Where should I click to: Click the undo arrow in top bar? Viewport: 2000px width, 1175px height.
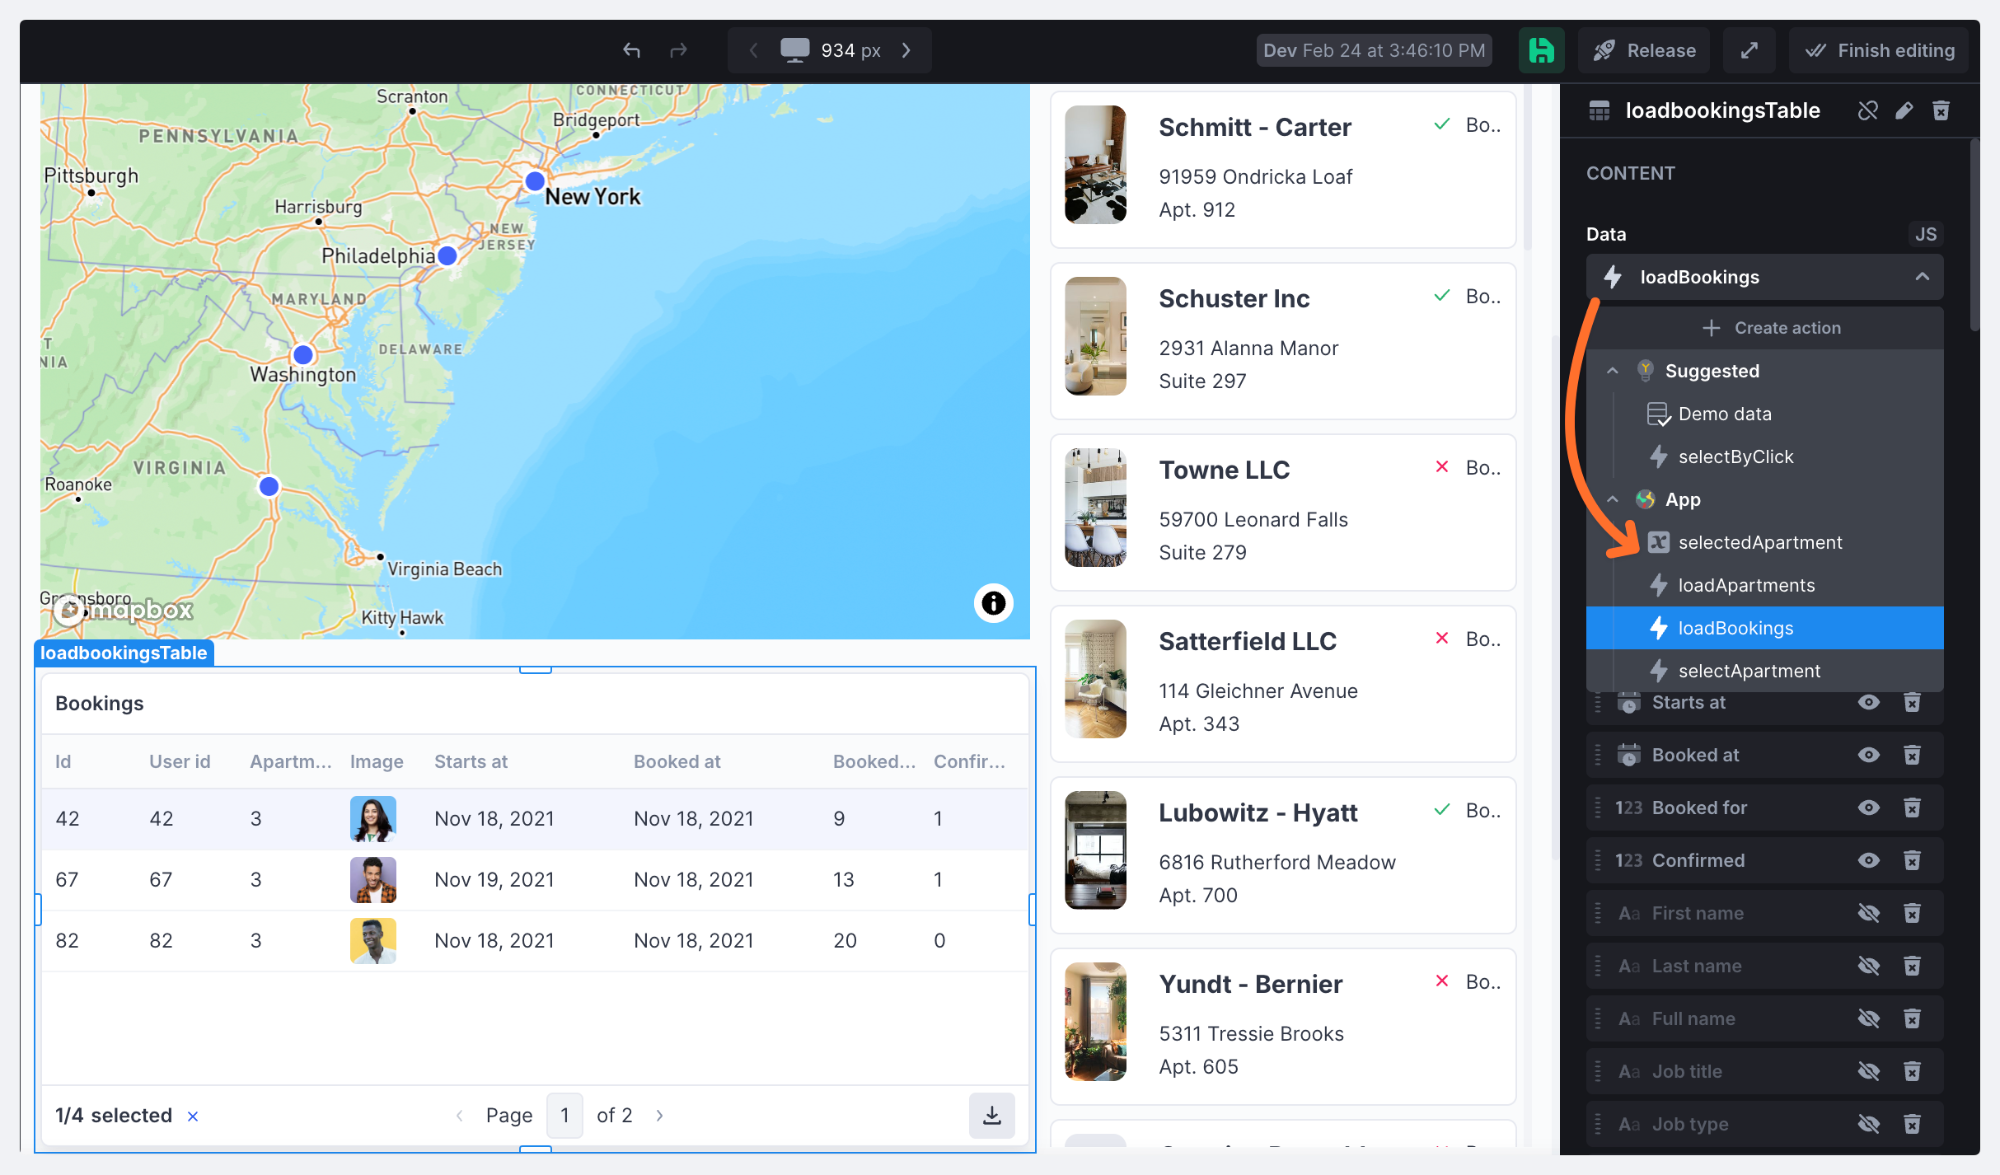(x=631, y=50)
